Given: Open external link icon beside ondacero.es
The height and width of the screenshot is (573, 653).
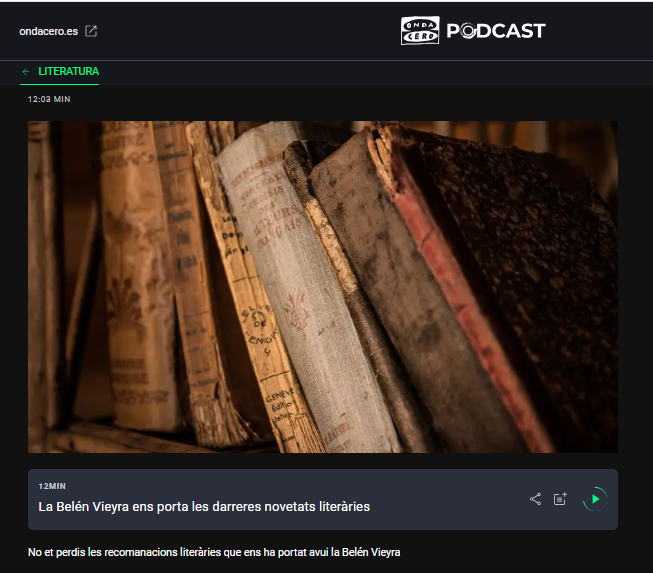Looking at the screenshot, I should tap(91, 31).
